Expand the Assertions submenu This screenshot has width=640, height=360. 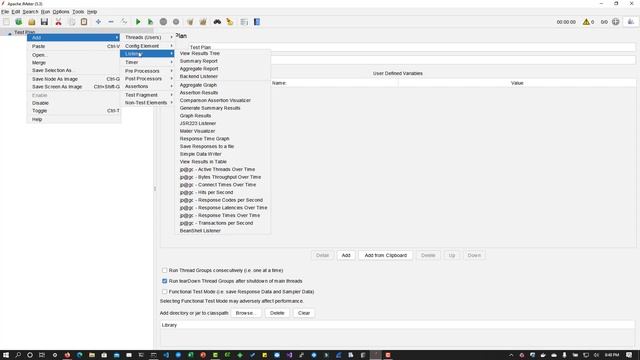coord(147,87)
